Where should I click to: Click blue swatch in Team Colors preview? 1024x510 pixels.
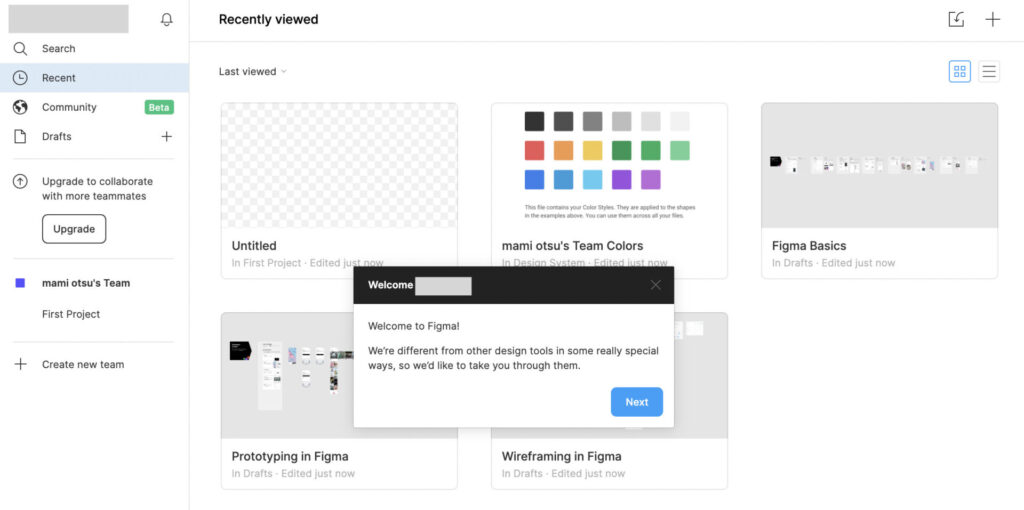pos(534,180)
